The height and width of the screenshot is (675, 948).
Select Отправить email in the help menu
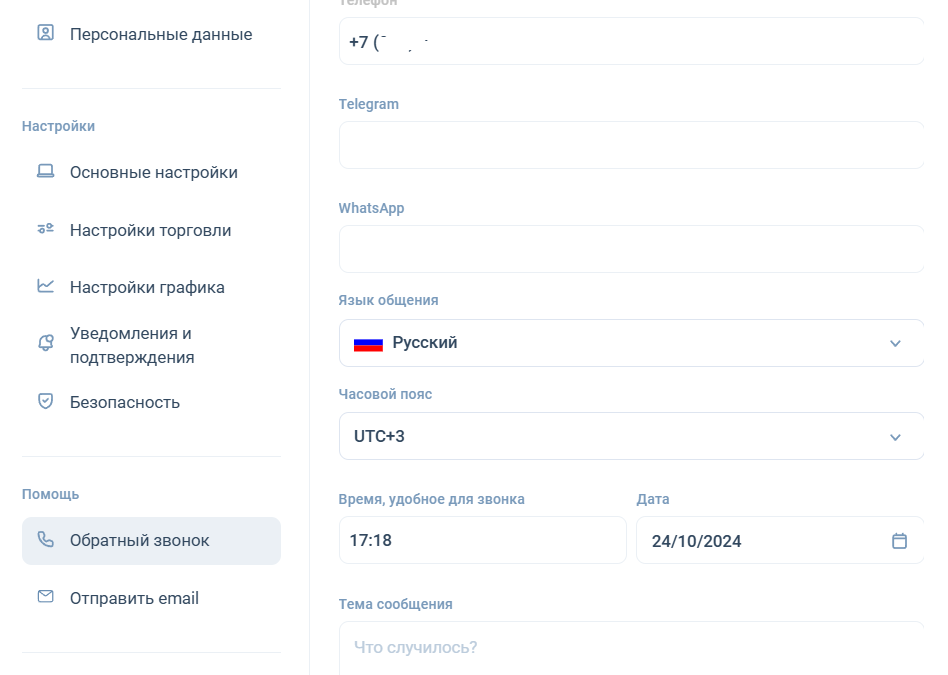(x=134, y=598)
